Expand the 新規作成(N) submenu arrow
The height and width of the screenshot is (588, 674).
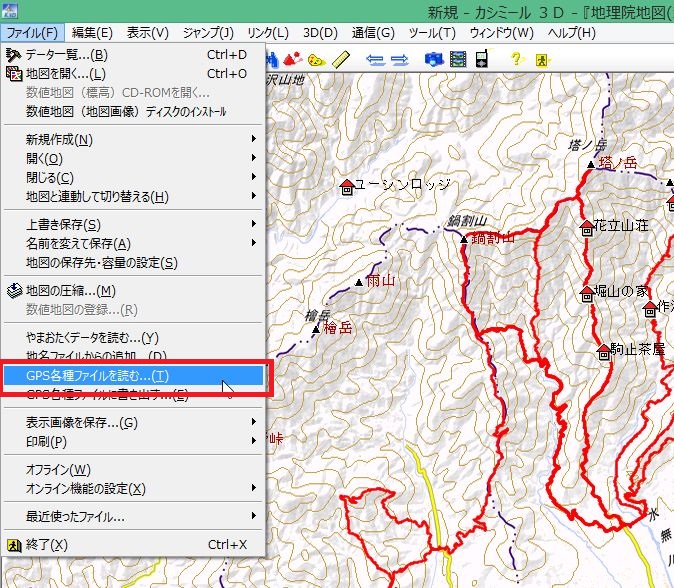(x=254, y=138)
